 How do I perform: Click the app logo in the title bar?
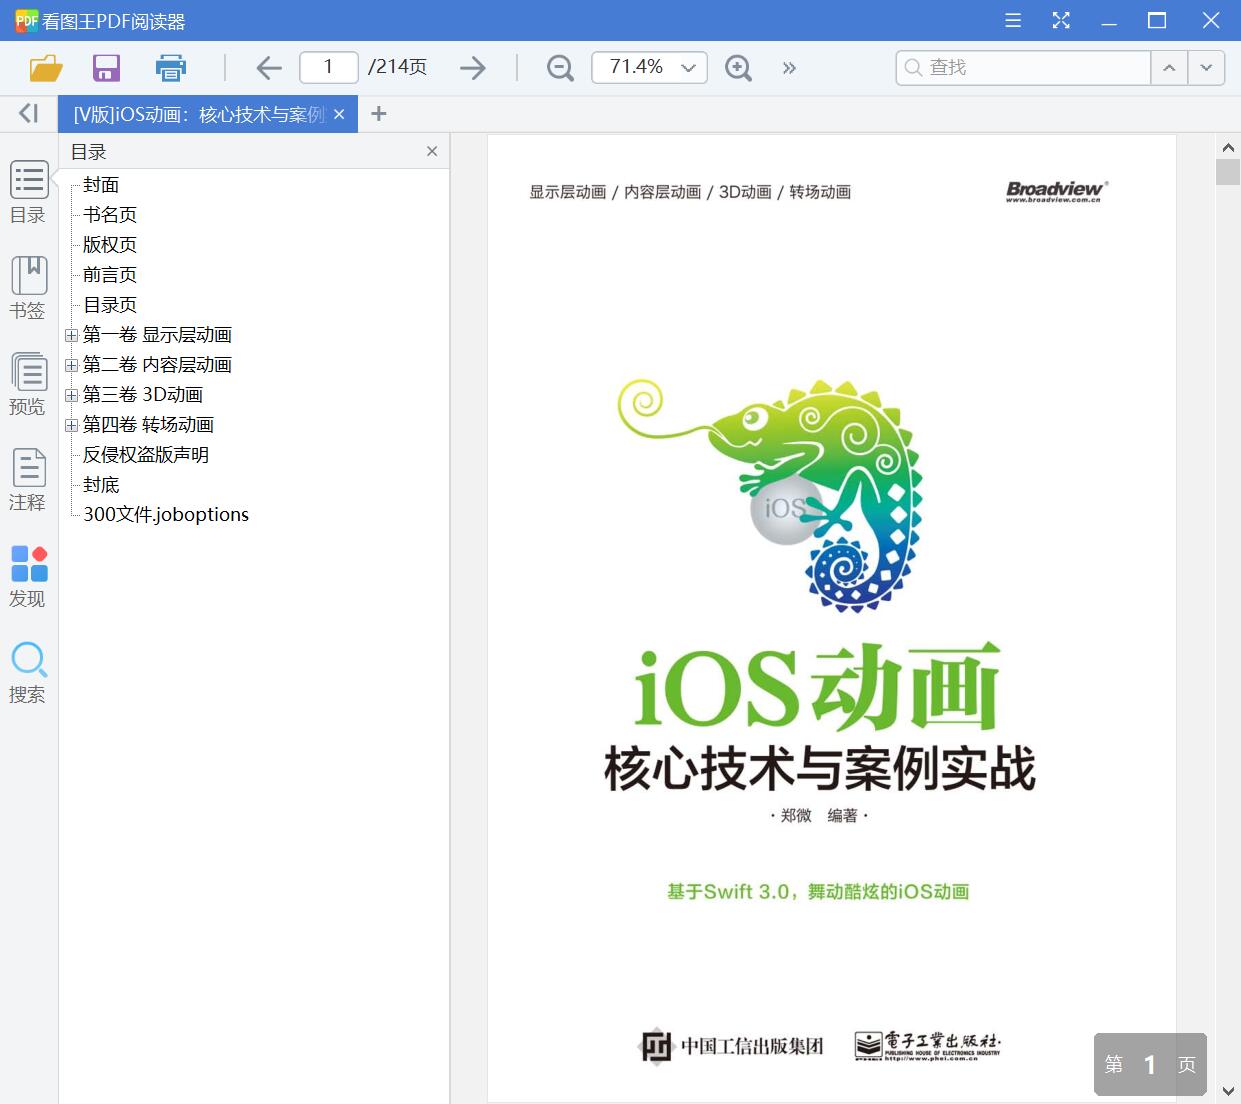coord(26,20)
